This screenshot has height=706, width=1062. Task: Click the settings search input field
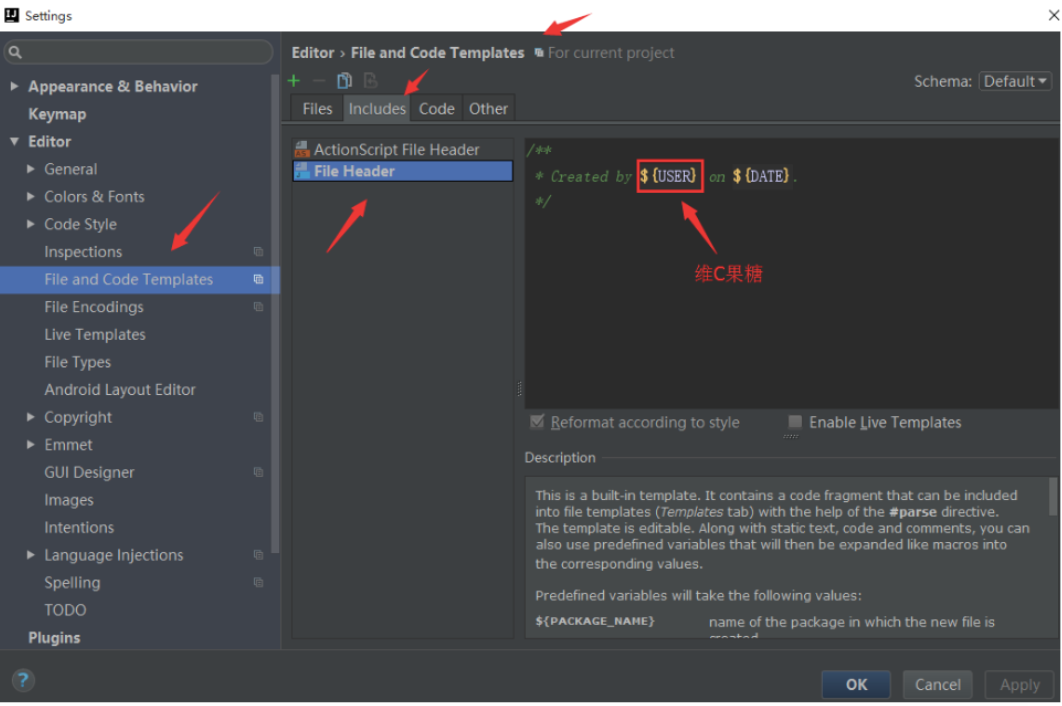coord(140,52)
